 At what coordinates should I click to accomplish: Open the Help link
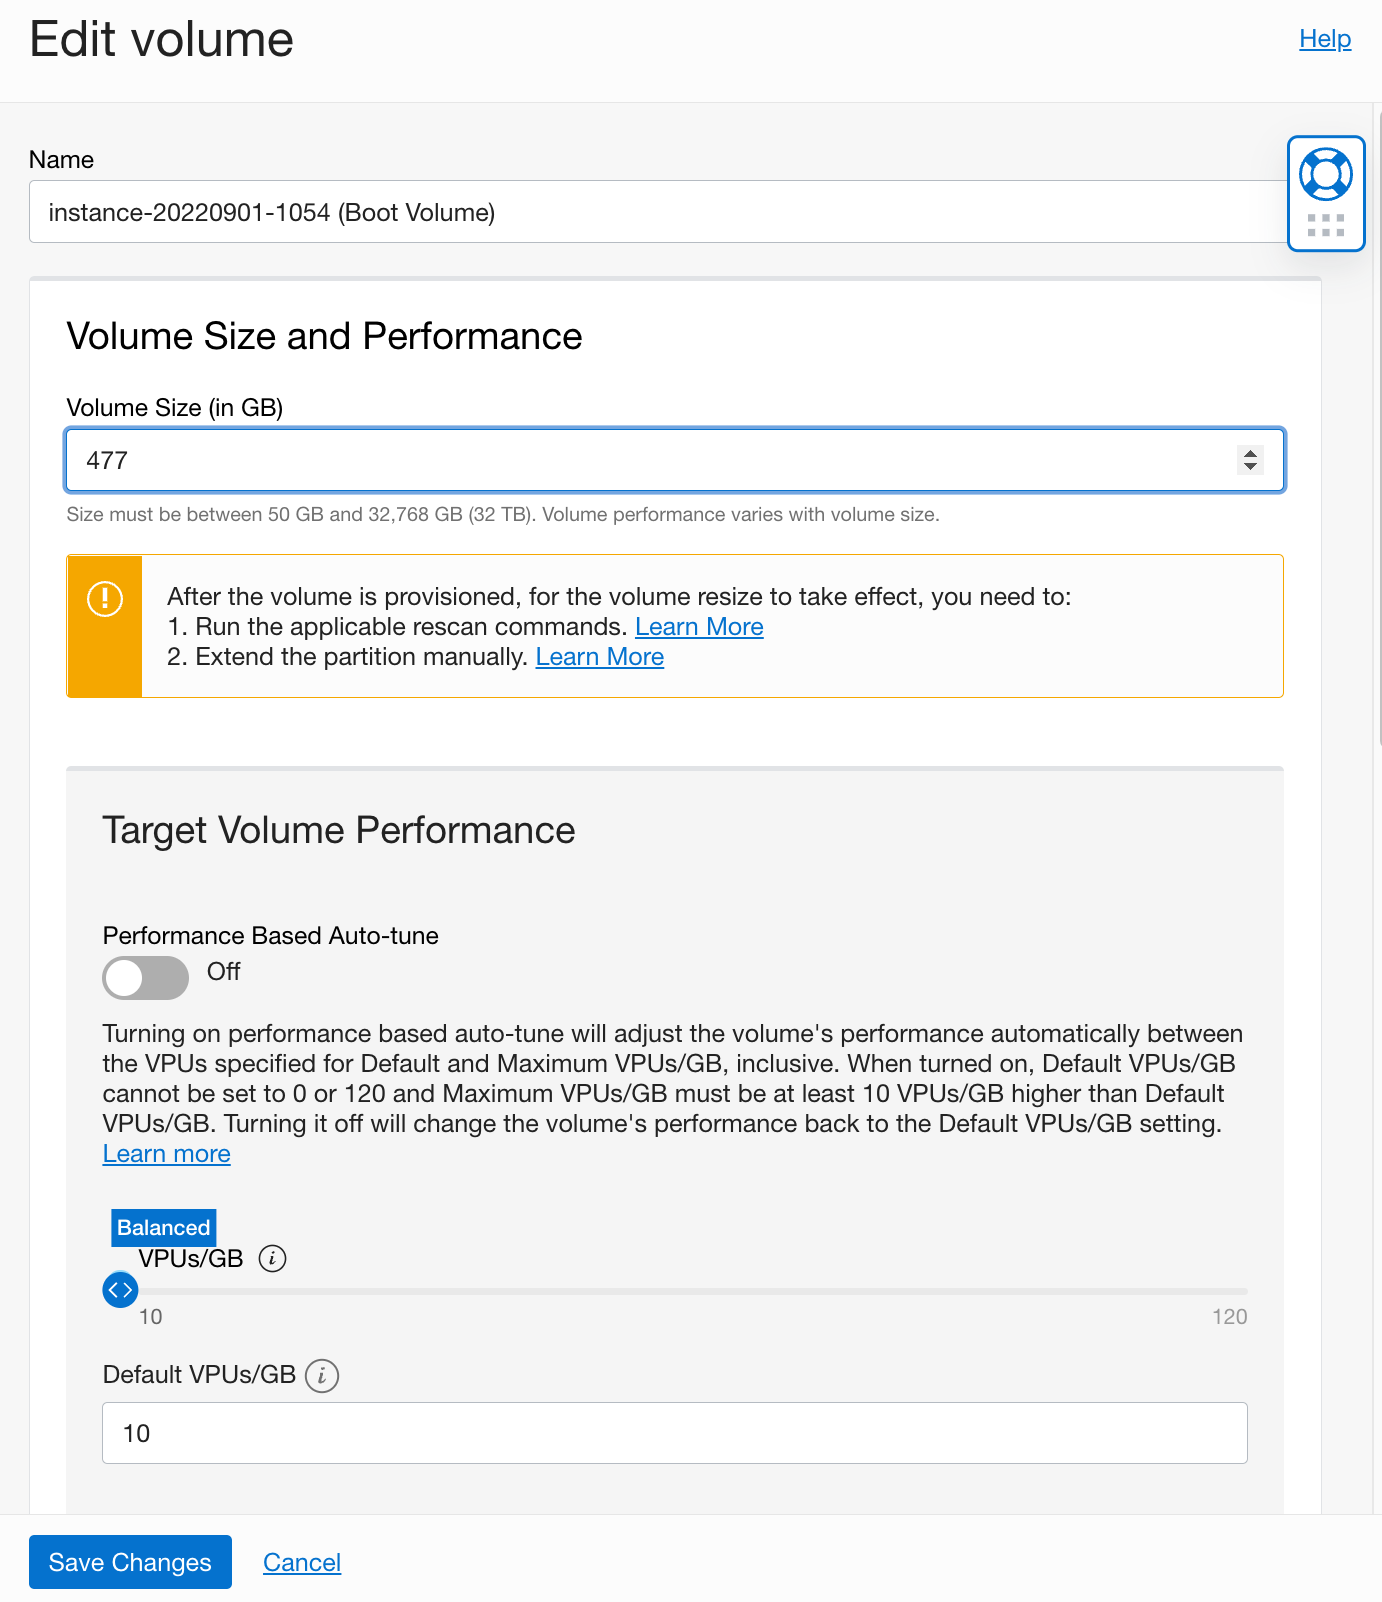tap(1325, 39)
